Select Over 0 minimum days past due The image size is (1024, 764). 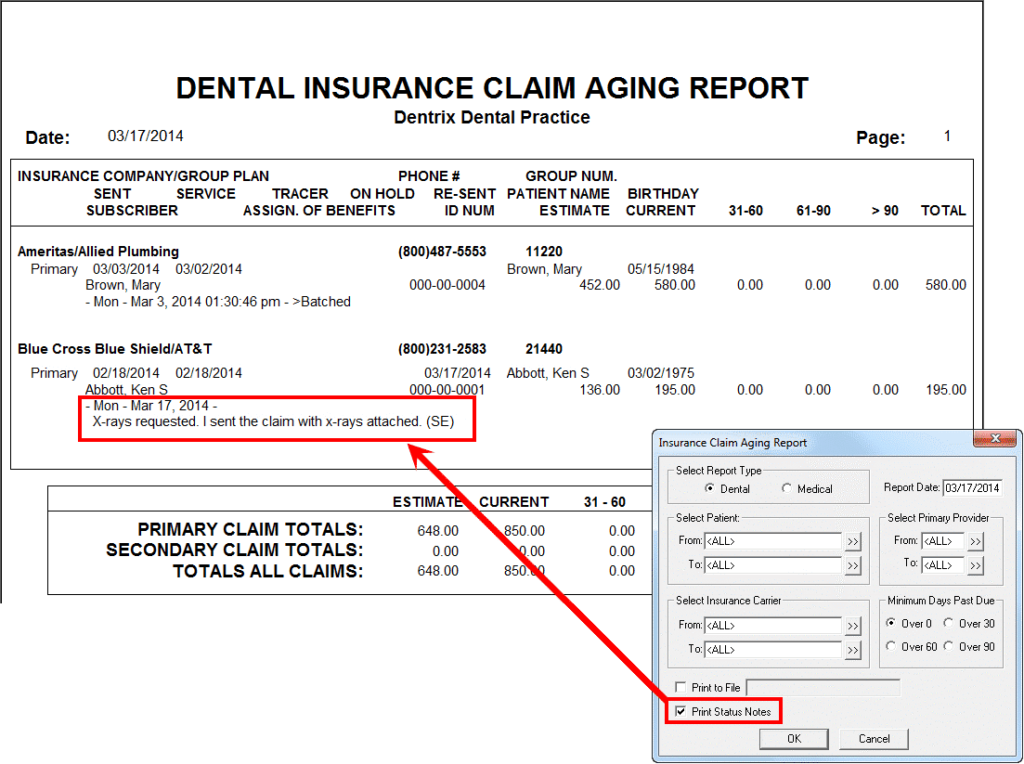pyautogui.click(x=891, y=624)
